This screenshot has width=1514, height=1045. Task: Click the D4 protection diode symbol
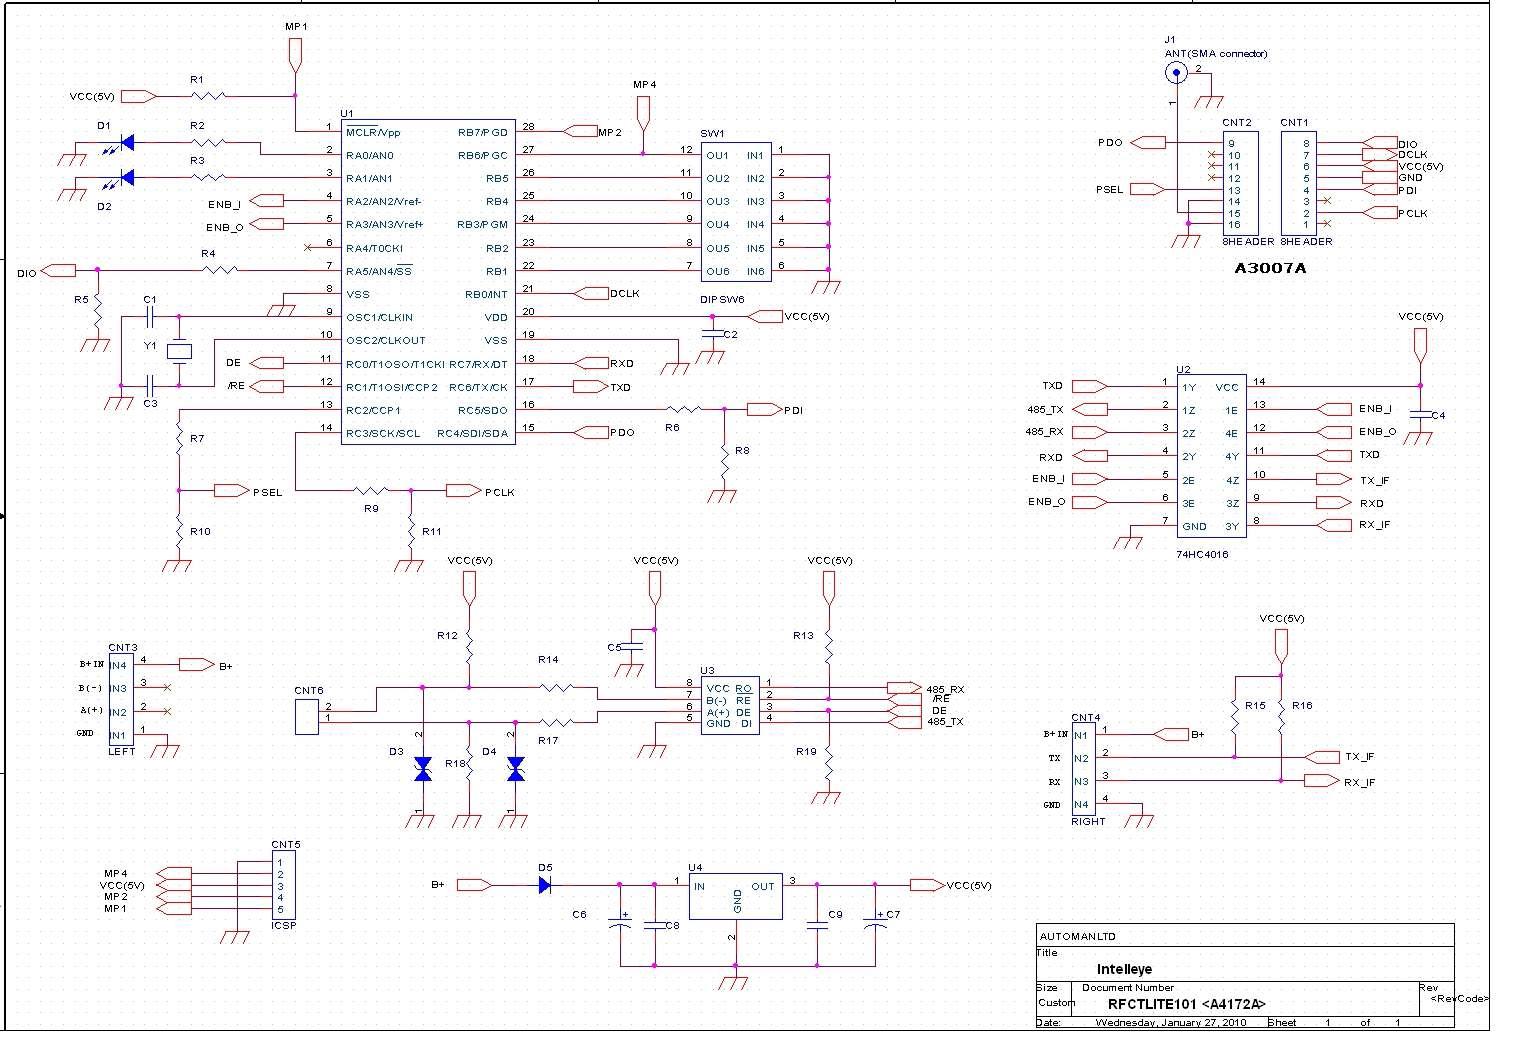pyautogui.click(x=515, y=768)
